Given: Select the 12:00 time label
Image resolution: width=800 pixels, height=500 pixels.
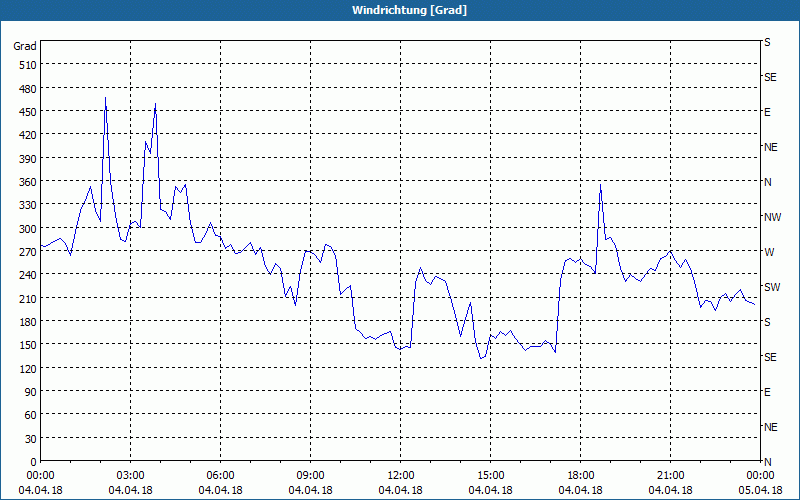Looking at the screenshot, I should [x=401, y=476].
